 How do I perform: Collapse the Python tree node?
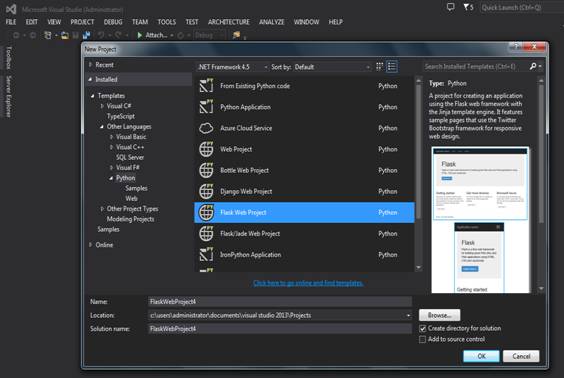pyautogui.click(x=111, y=178)
